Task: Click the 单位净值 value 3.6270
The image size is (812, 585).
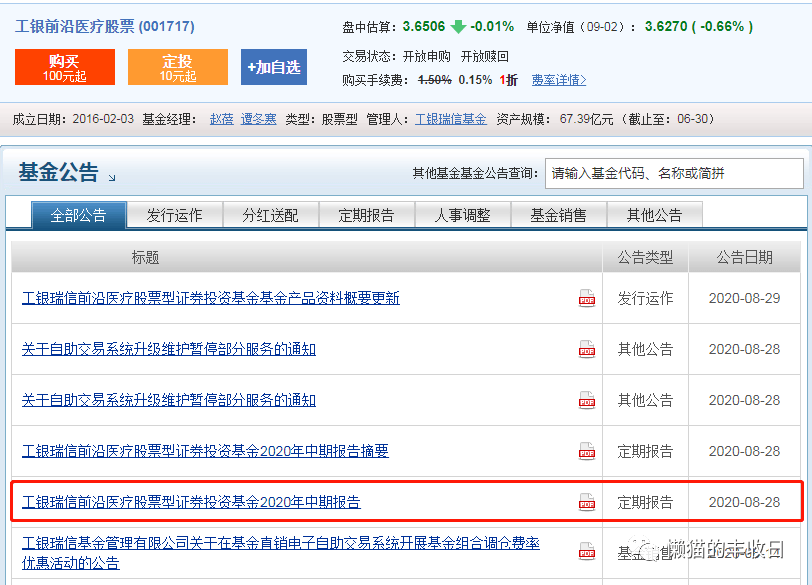Action: click(666, 26)
